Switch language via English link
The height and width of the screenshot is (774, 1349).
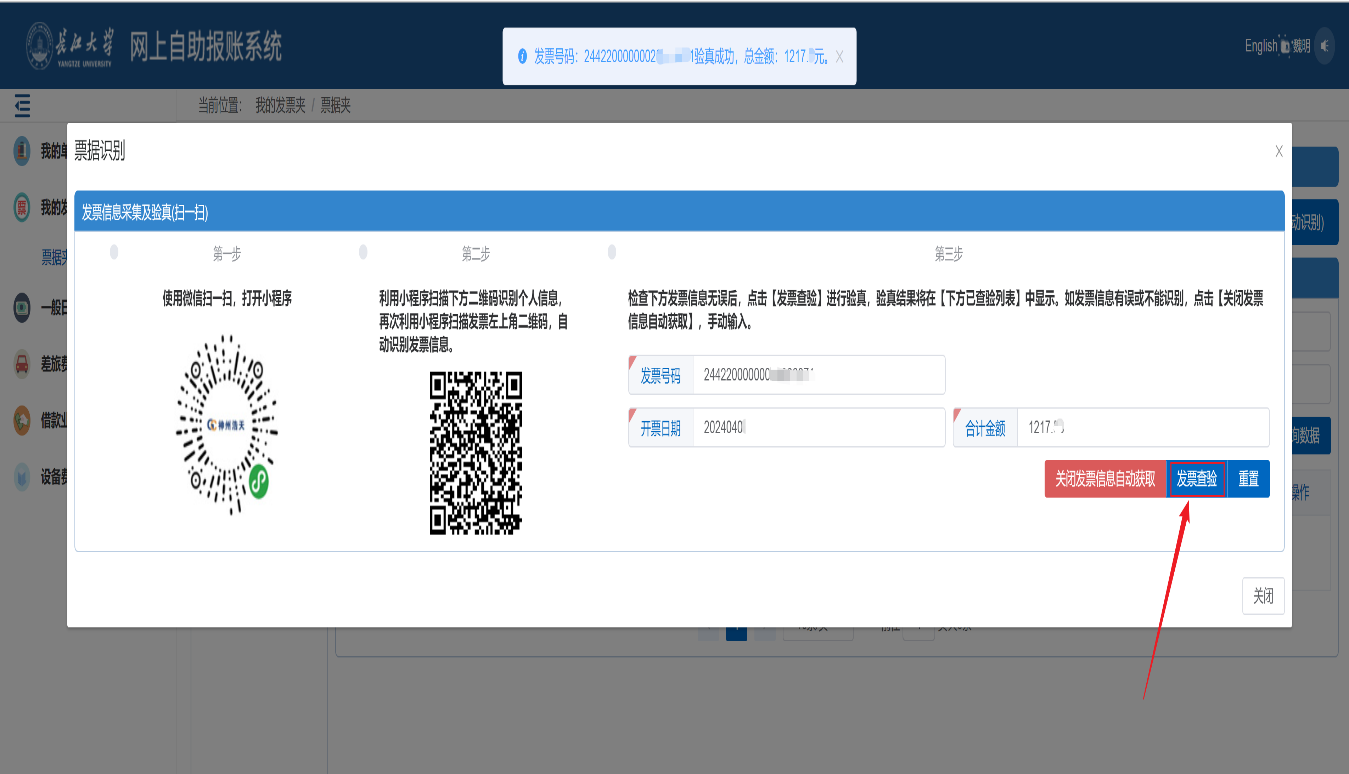tap(1260, 46)
